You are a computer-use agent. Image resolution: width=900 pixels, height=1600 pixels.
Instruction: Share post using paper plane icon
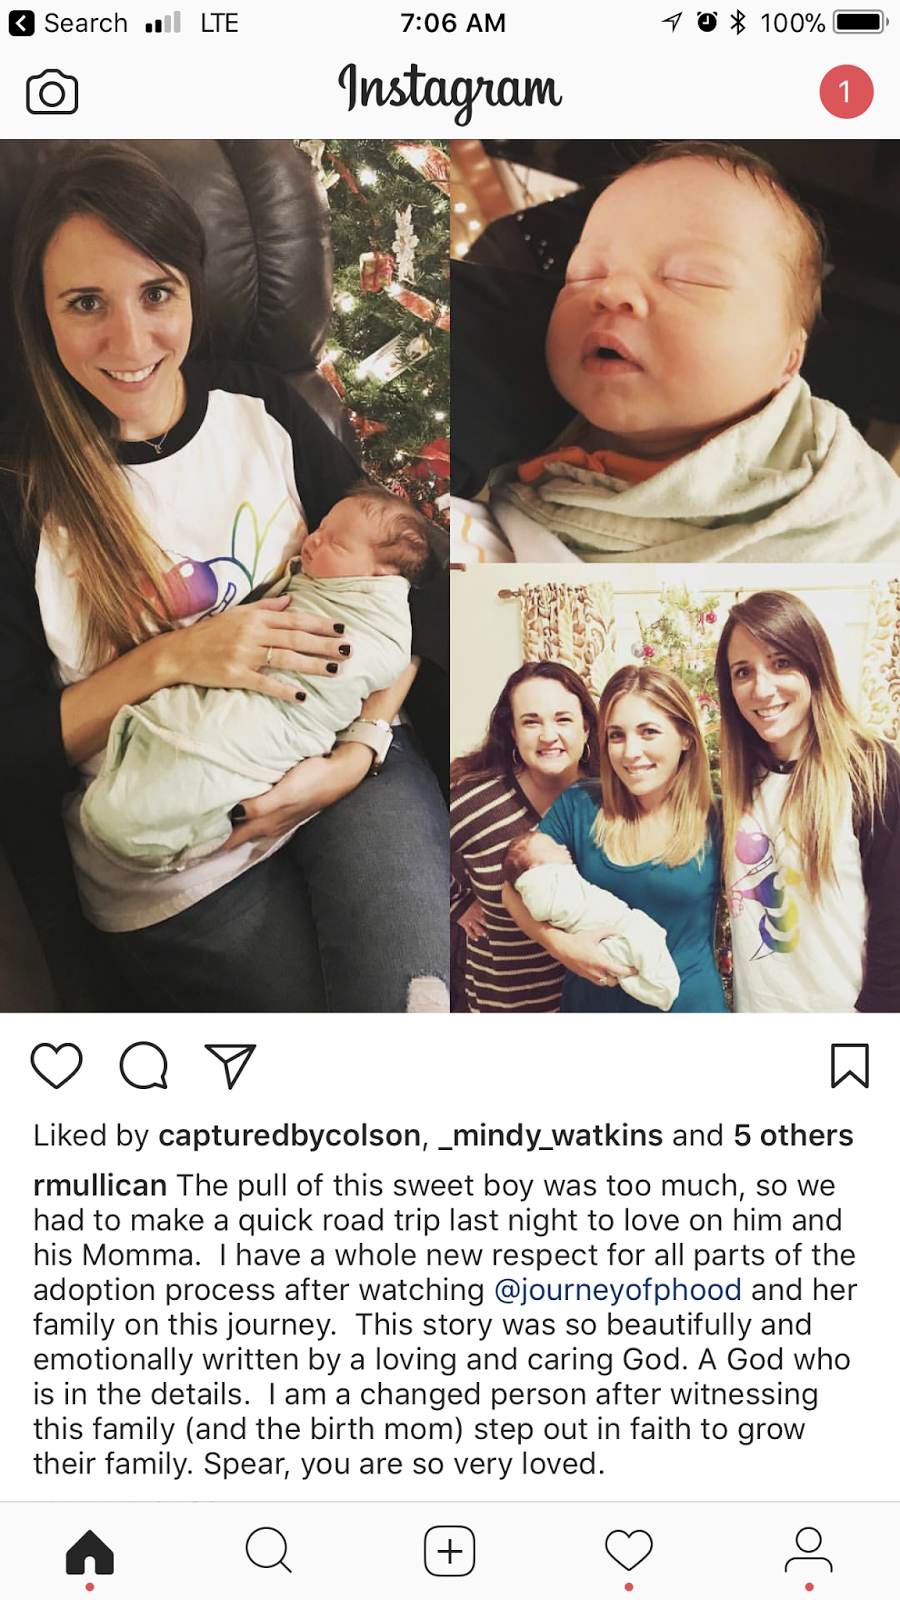[x=230, y=1065]
